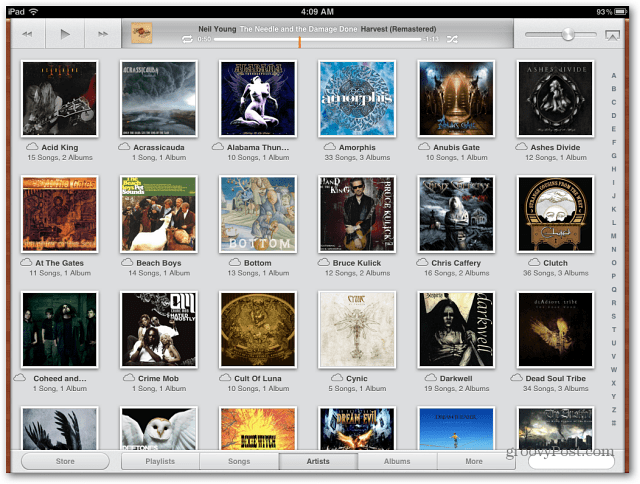Tap the cloud icon beside Coheed and...
The height and width of the screenshot is (484, 640).
tap(20, 378)
